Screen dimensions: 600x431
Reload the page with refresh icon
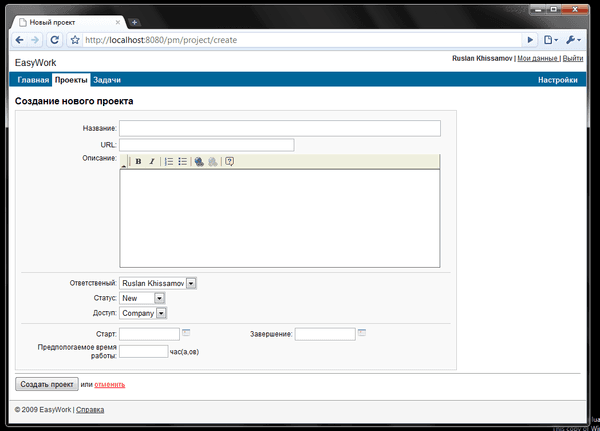[55, 40]
